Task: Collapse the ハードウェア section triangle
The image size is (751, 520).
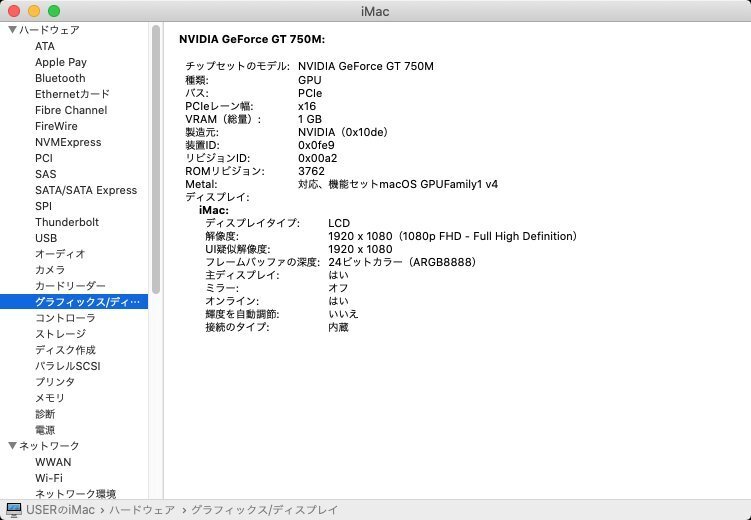Action: (11, 30)
